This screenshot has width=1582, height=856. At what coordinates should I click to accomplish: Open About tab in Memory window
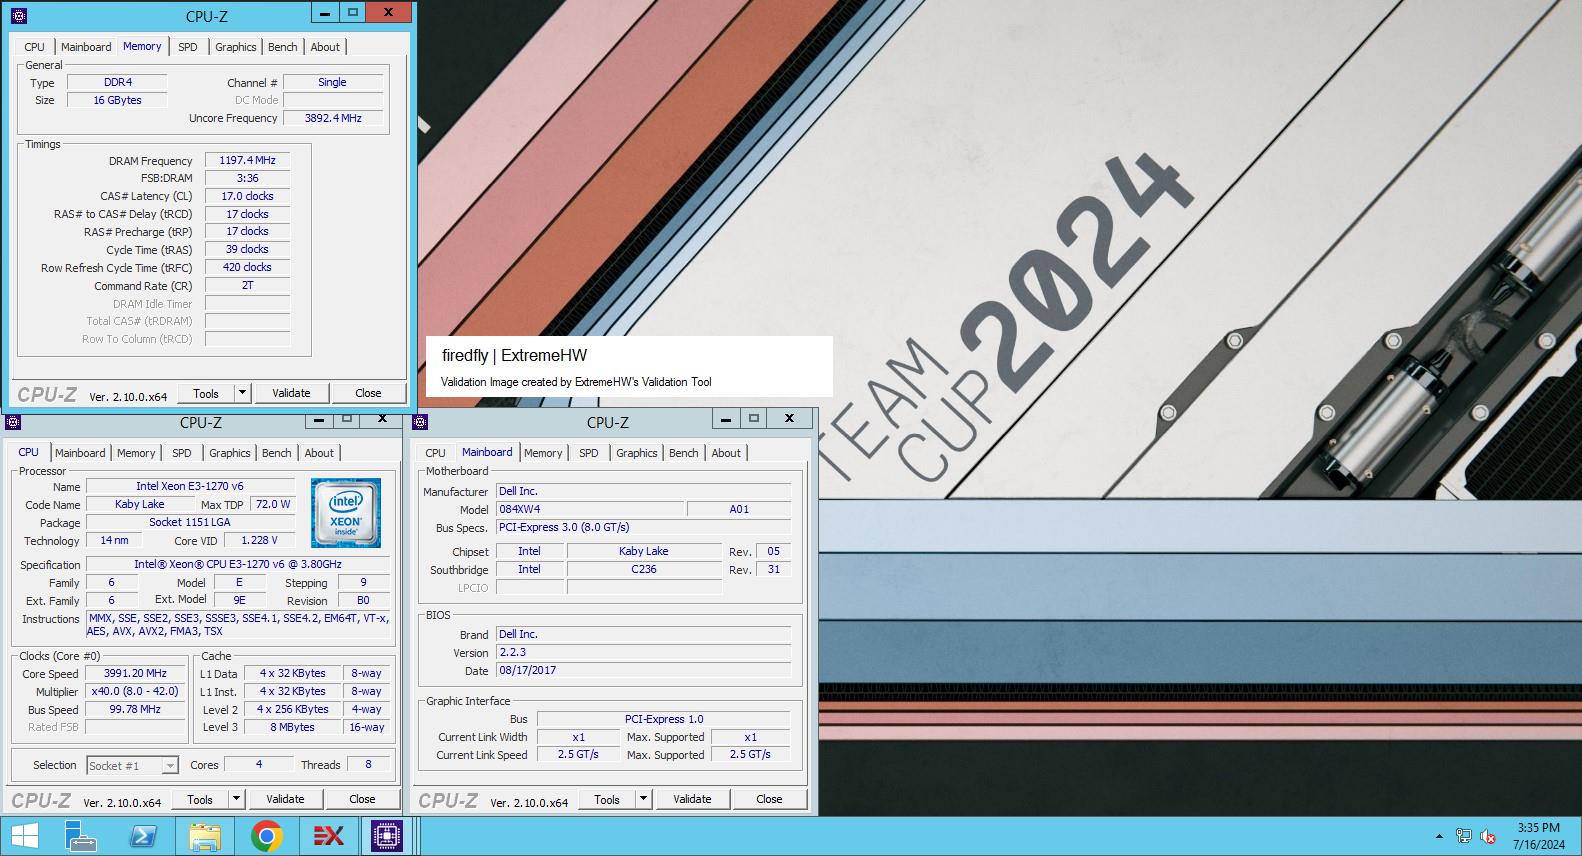(325, 47)
